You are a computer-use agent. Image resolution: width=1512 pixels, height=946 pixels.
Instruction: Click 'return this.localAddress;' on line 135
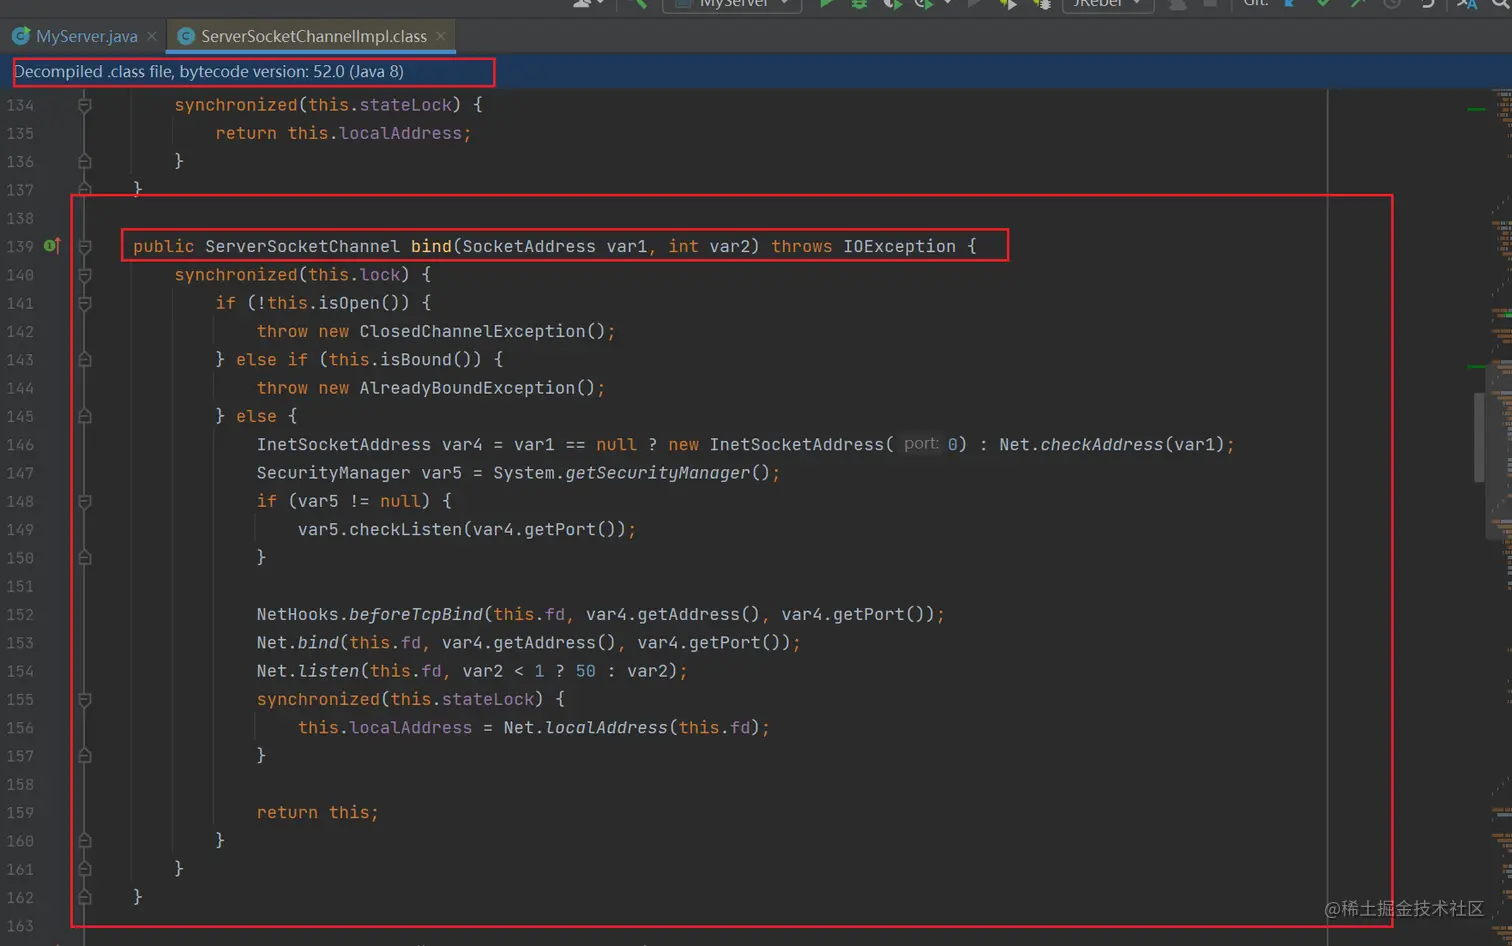343,133
